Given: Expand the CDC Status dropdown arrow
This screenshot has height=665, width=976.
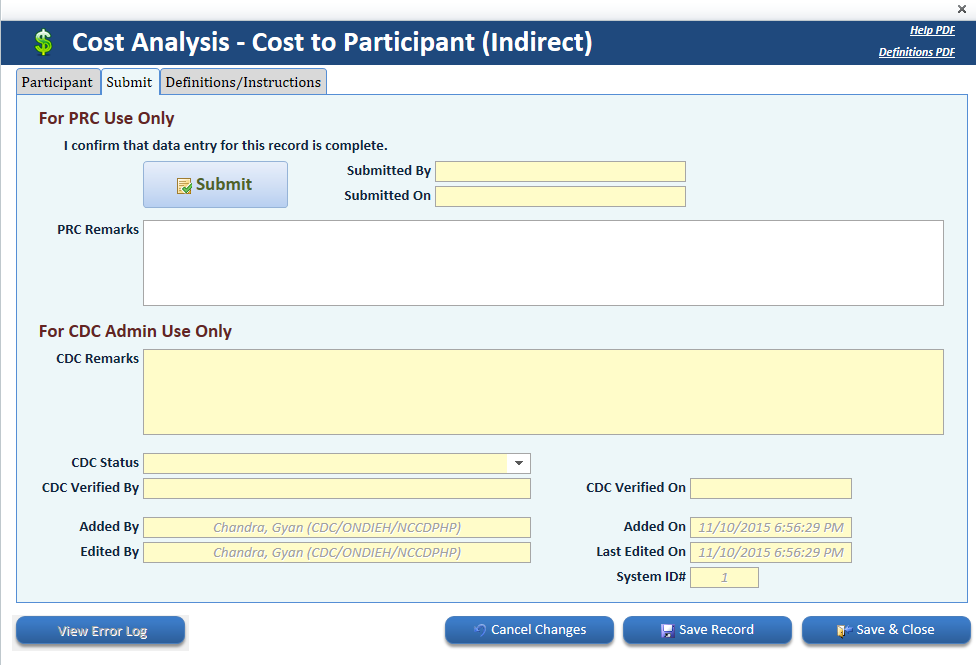Looking at the screenshot, I should coord(518,463).
